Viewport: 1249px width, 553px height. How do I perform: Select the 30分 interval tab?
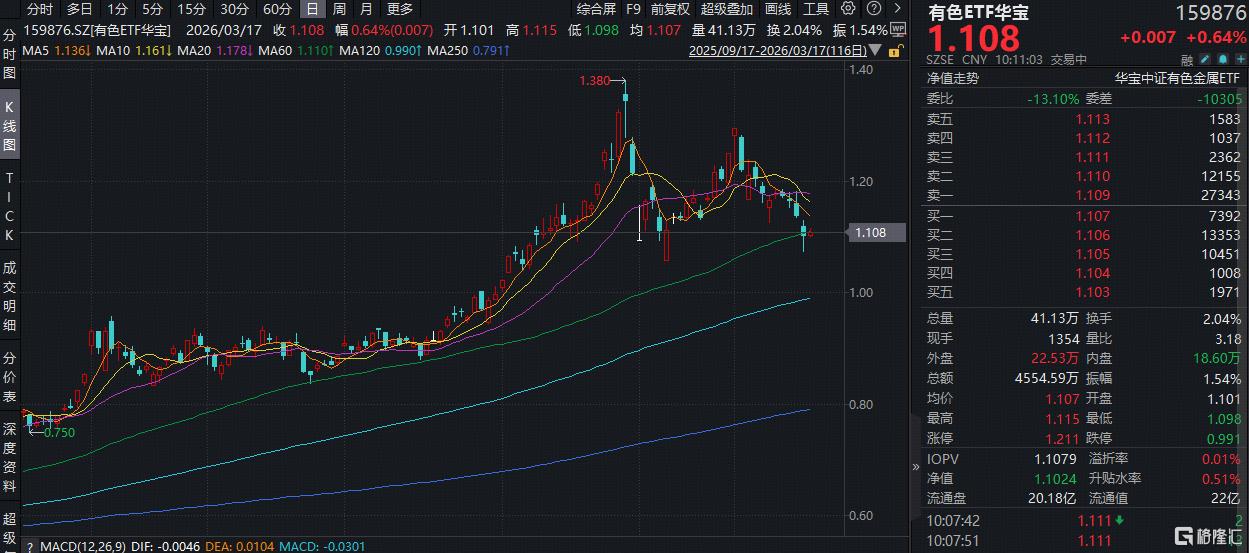coord(234,9)
